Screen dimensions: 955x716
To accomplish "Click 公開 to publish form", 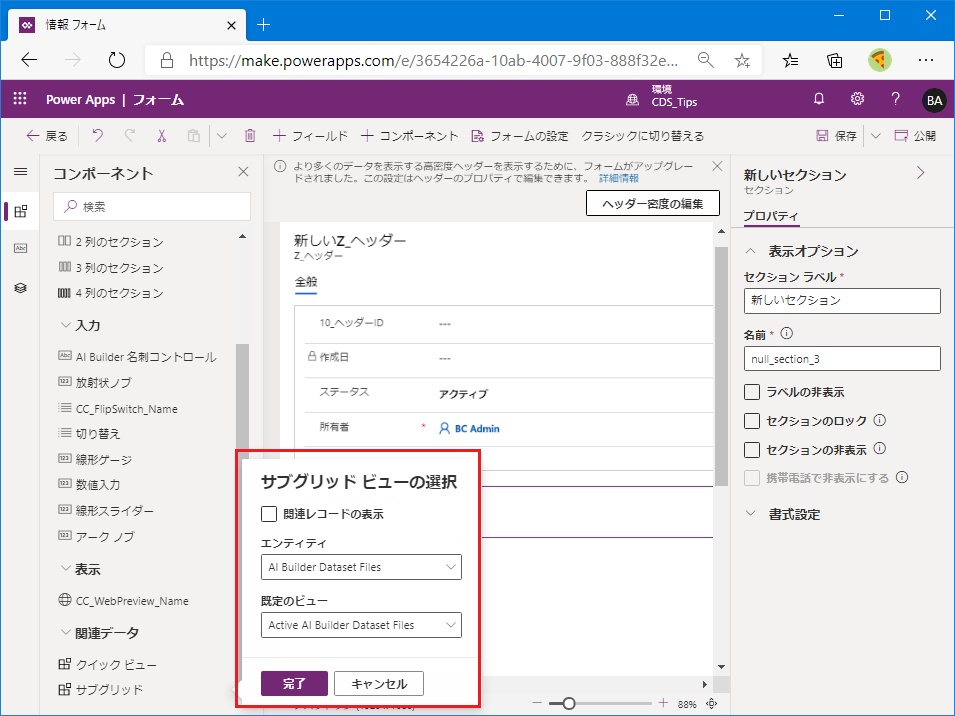I will (915, 135).
